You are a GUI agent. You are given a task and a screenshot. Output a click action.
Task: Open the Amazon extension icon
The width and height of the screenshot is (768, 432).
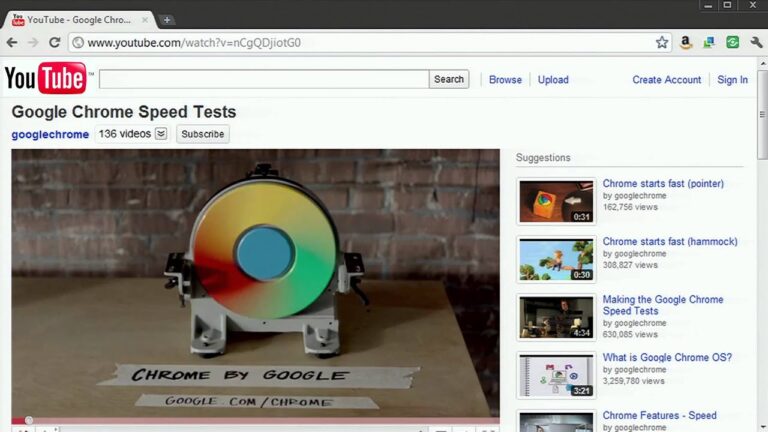(686, 43)
